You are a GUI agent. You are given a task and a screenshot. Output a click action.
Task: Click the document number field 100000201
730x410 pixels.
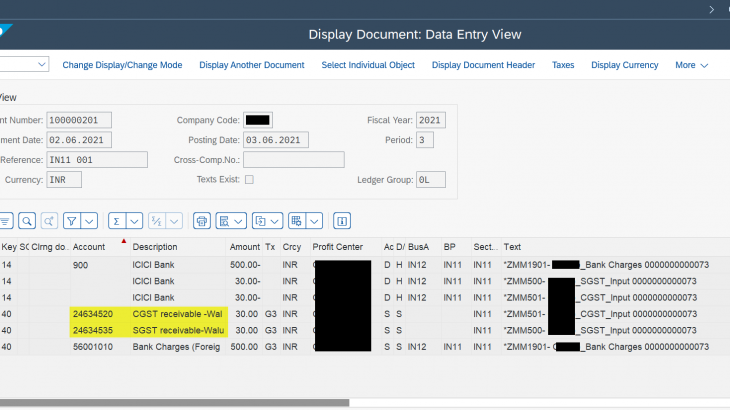click(79, 120)
